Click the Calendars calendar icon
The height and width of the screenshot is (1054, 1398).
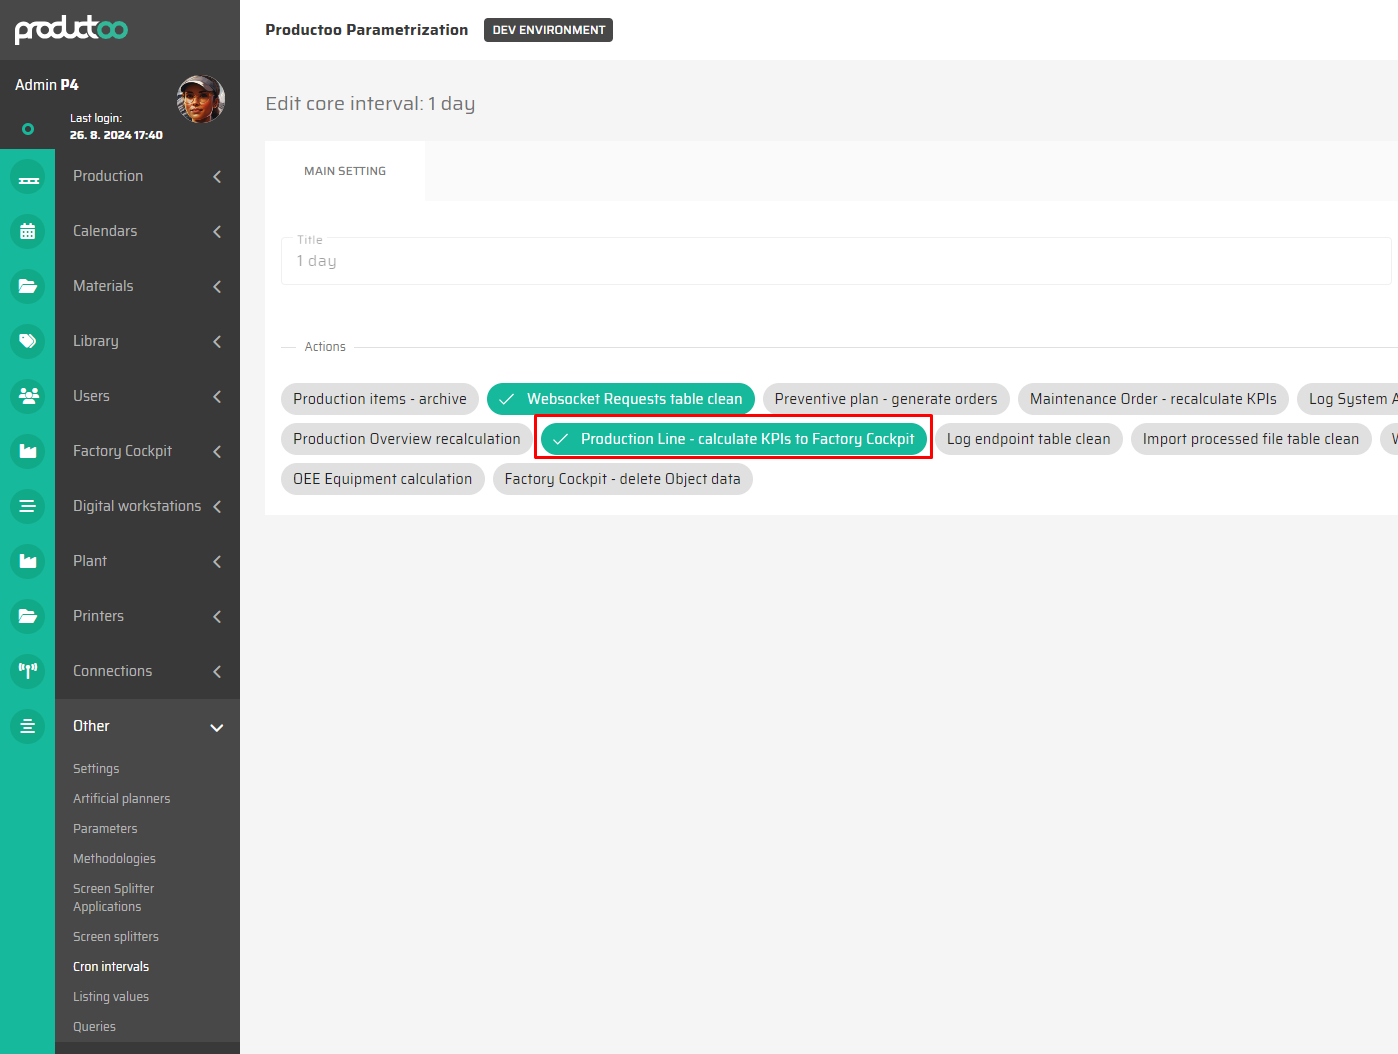[x=28, y=232]
